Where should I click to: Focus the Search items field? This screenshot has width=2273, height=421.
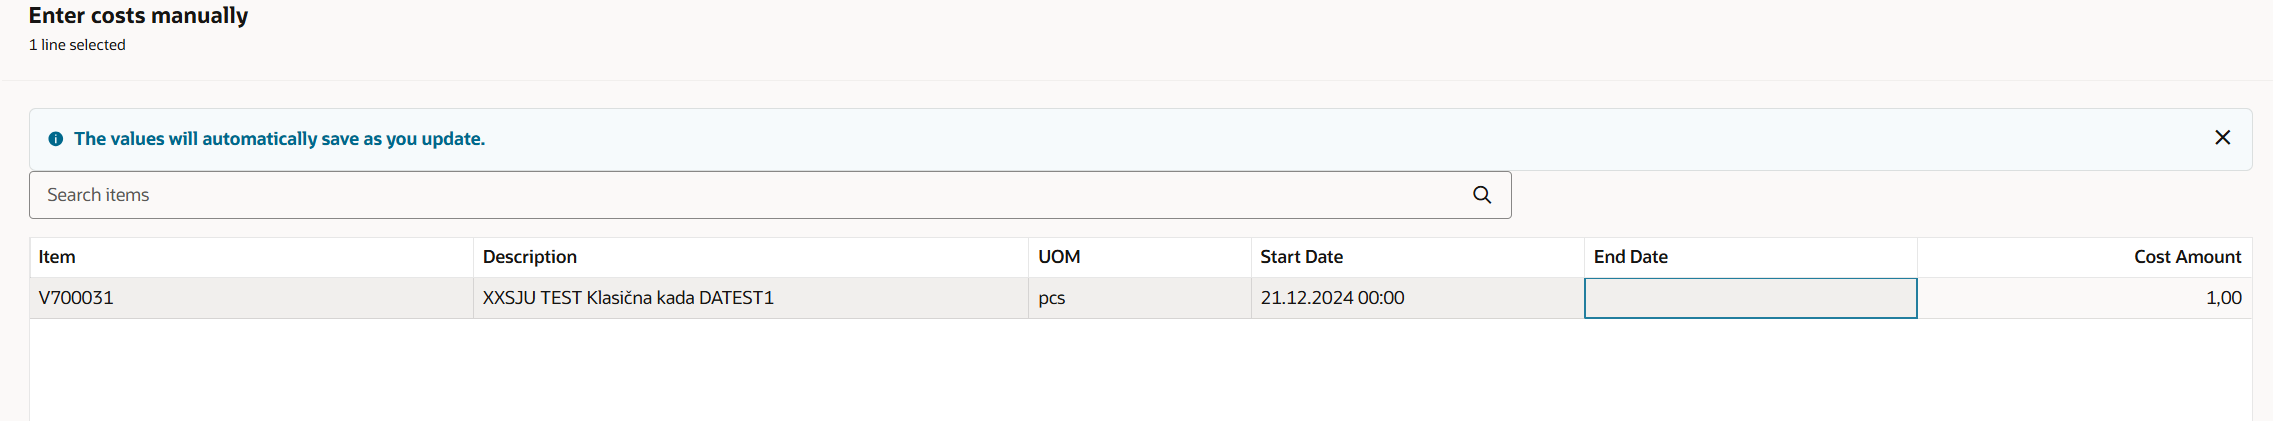pyautogui.click(x=750, y=195)
